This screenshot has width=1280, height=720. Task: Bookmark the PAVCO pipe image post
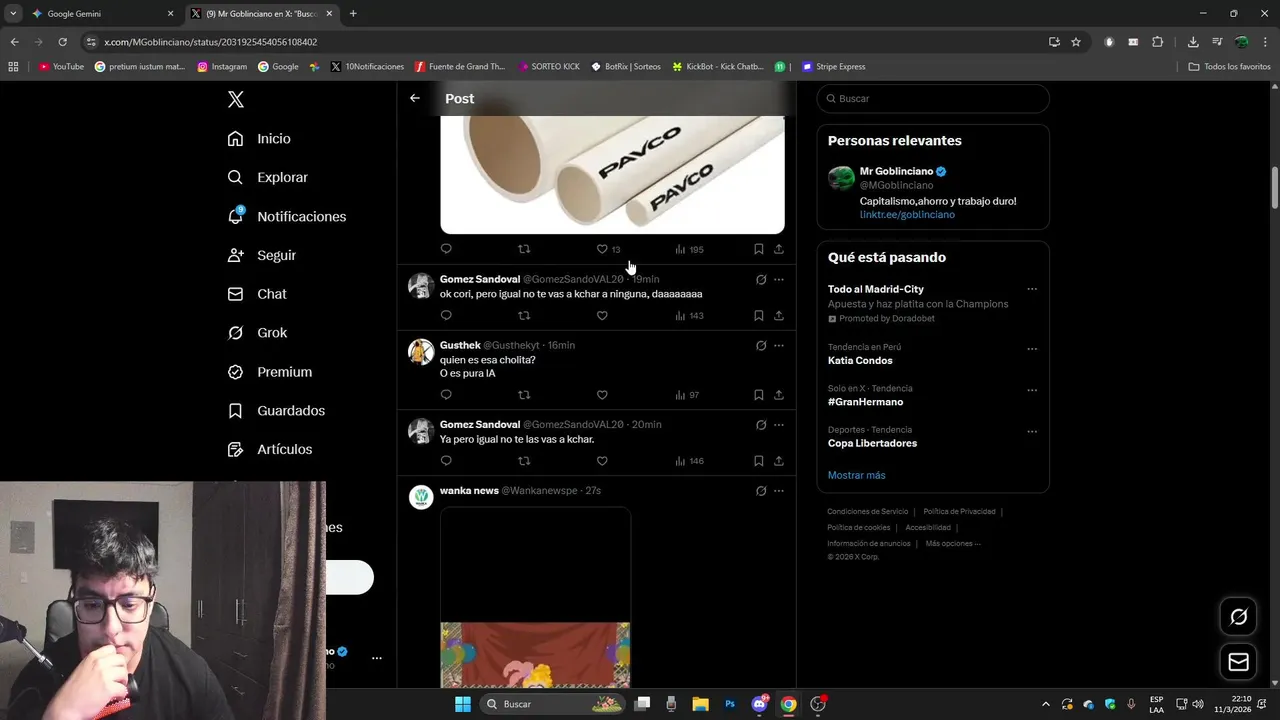pos(759,249)
